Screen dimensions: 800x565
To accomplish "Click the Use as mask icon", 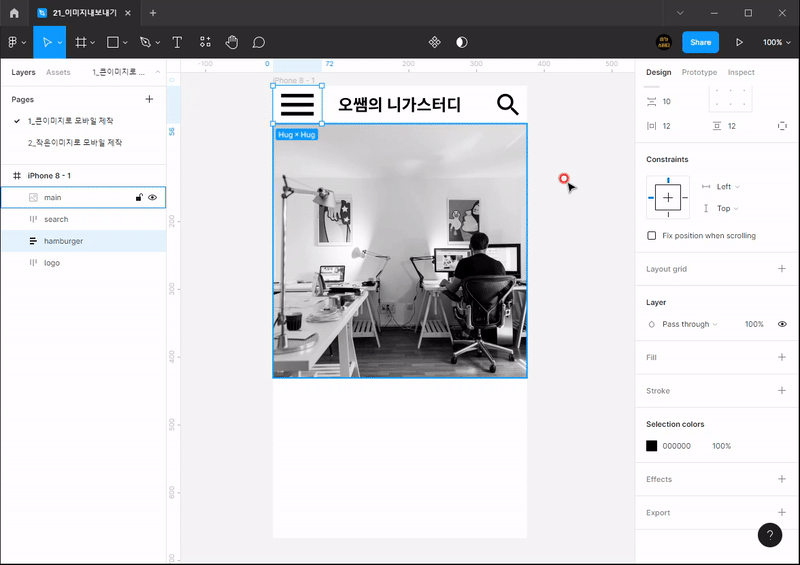I will tap(462, 42).
